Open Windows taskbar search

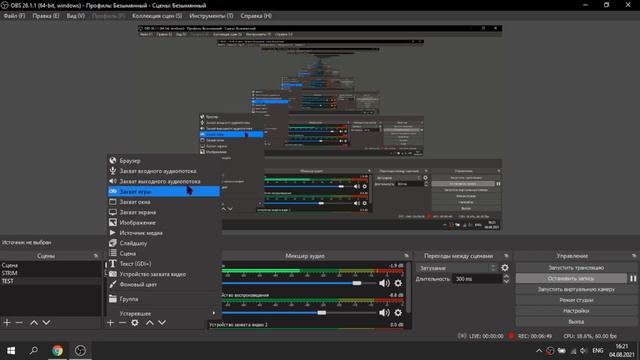pyautogui.click(x=34, y=351)
